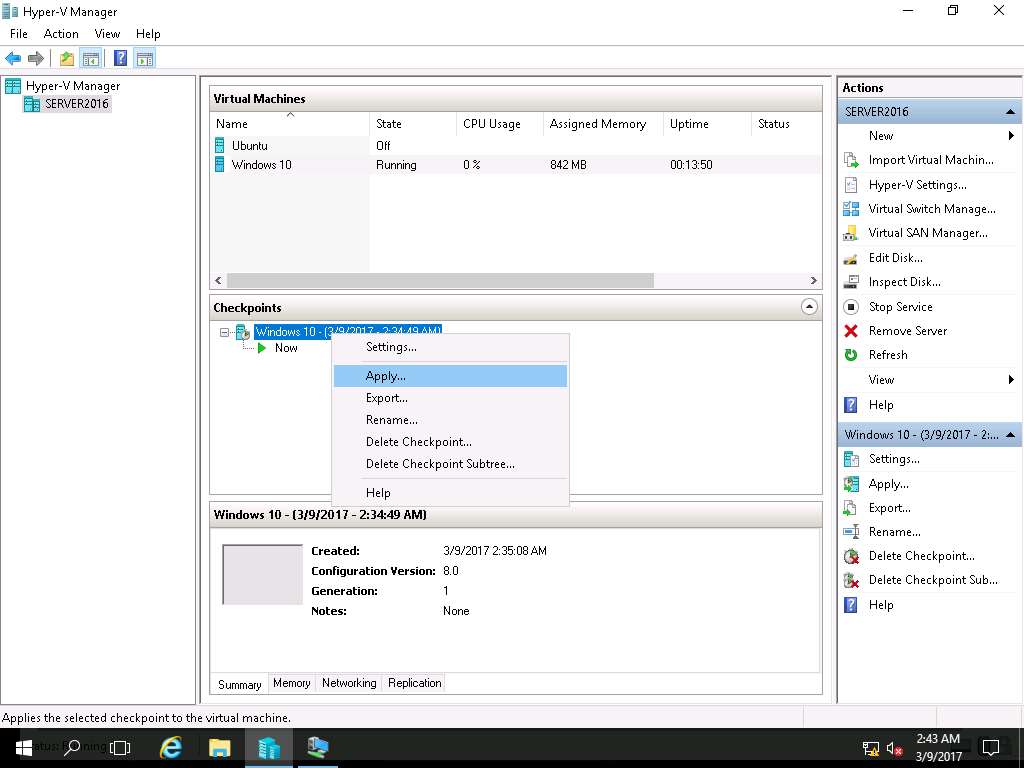Image resolution: width=1024 pixels, height=768 pixels.
Task: Select the Hyper-V Manager root node
Action: (x=73, y=86)
